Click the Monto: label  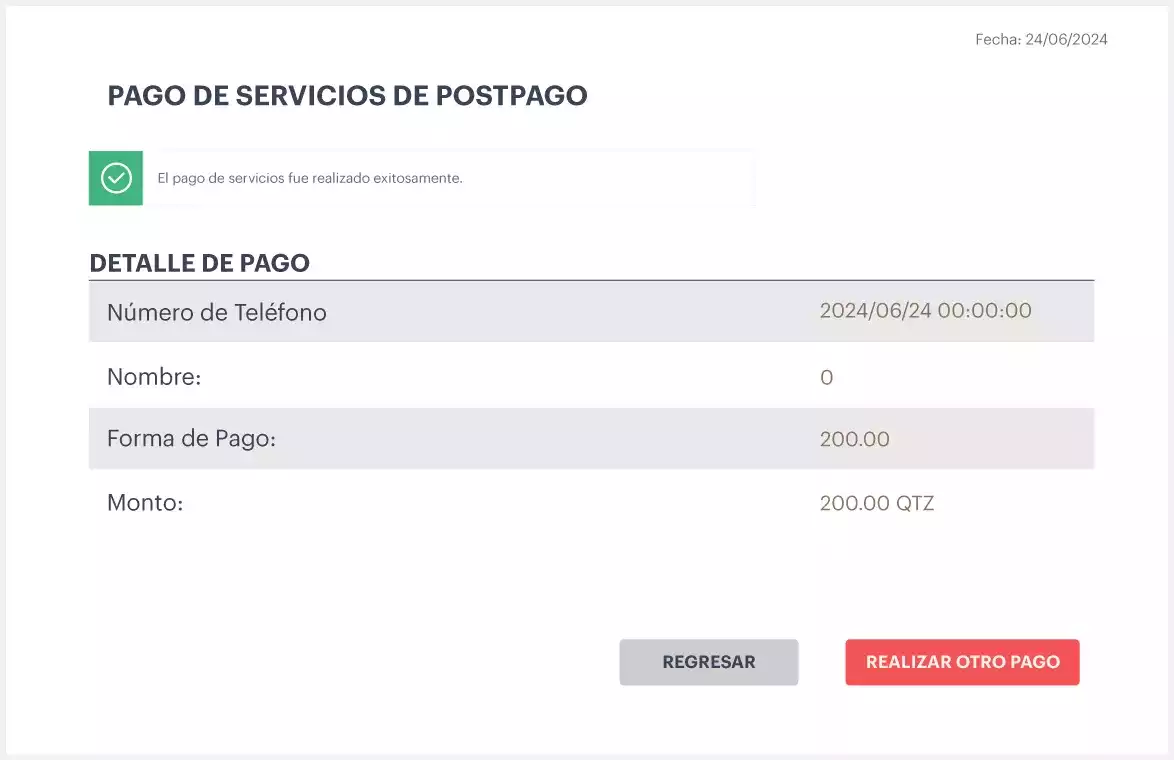point(145,503)
